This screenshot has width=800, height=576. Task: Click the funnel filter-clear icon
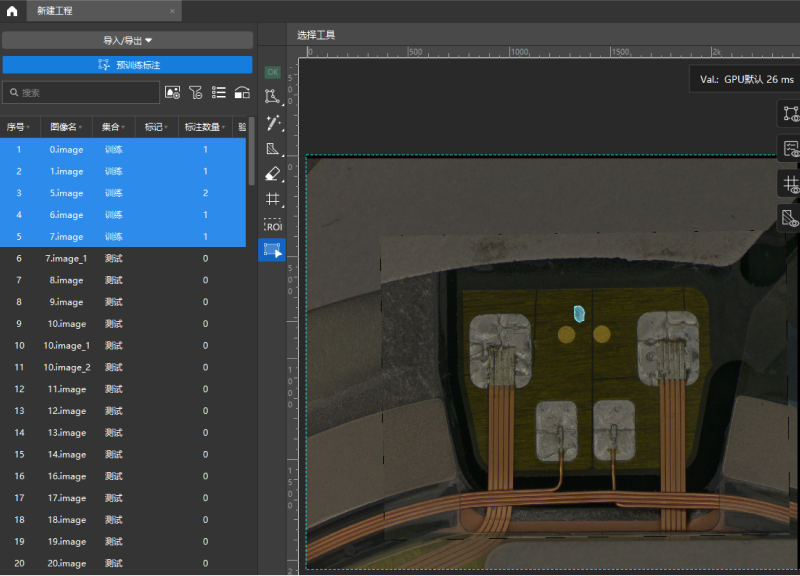195,92
